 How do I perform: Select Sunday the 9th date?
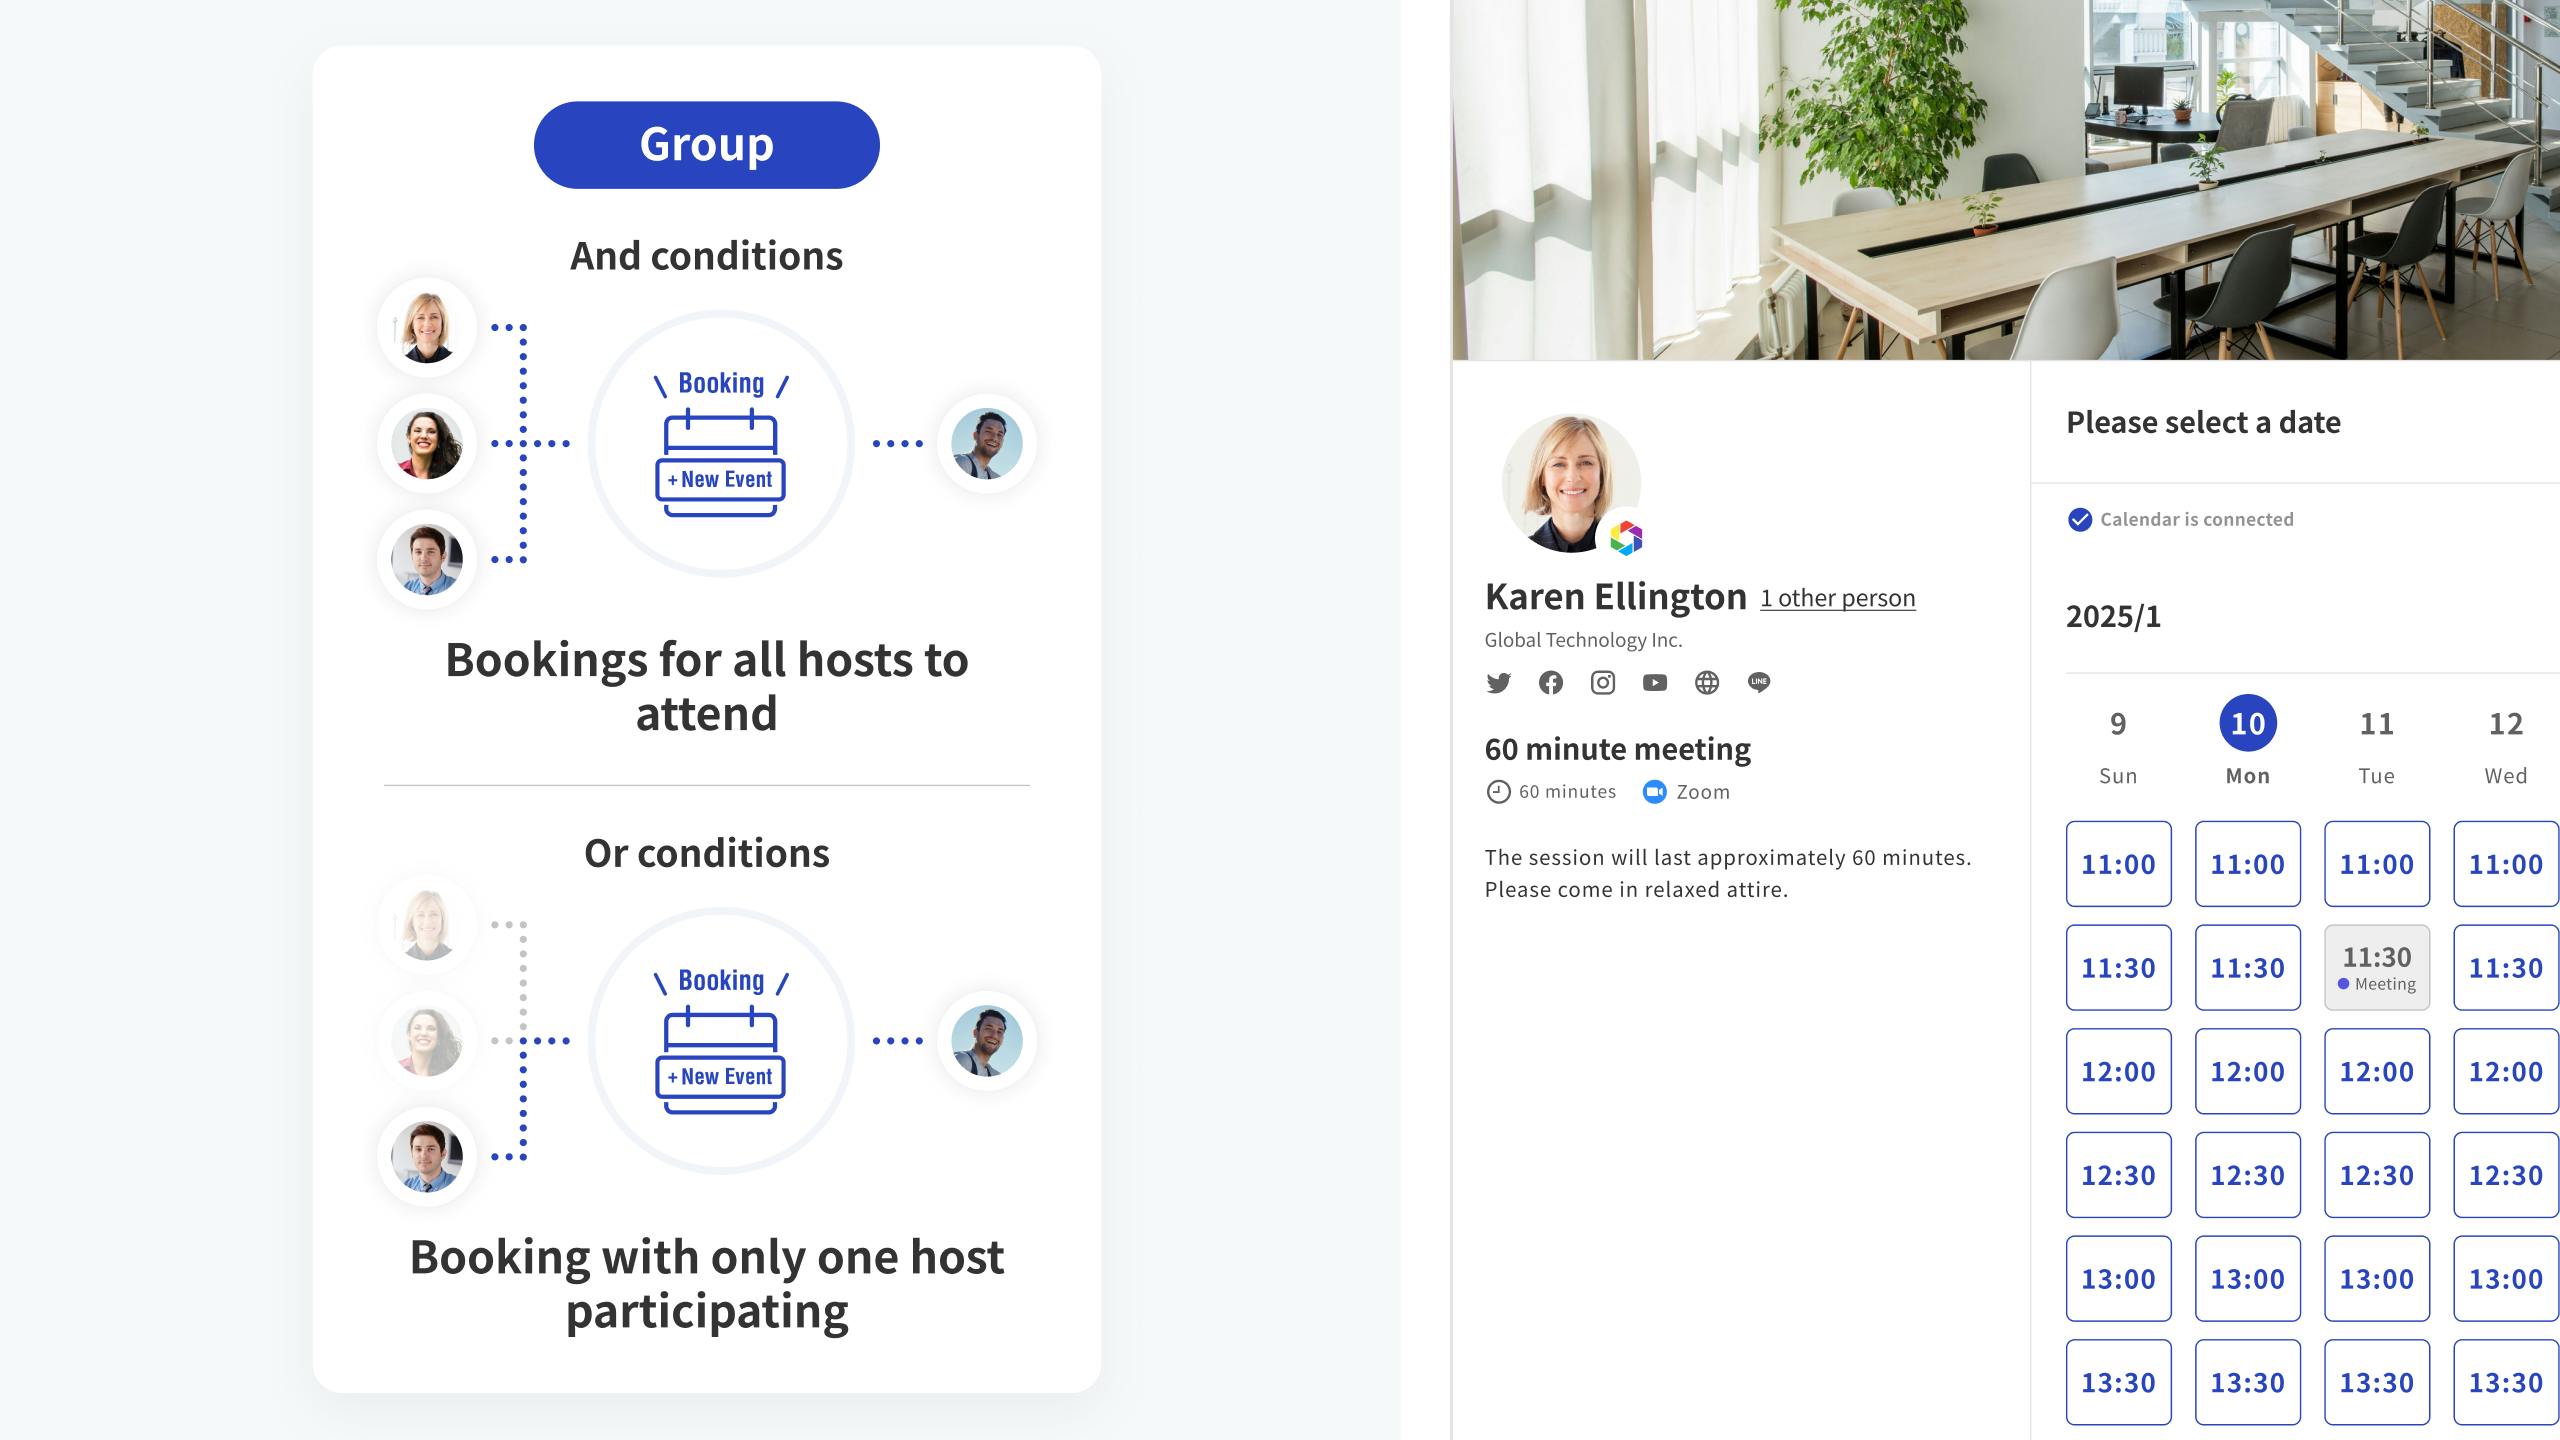2118,724
